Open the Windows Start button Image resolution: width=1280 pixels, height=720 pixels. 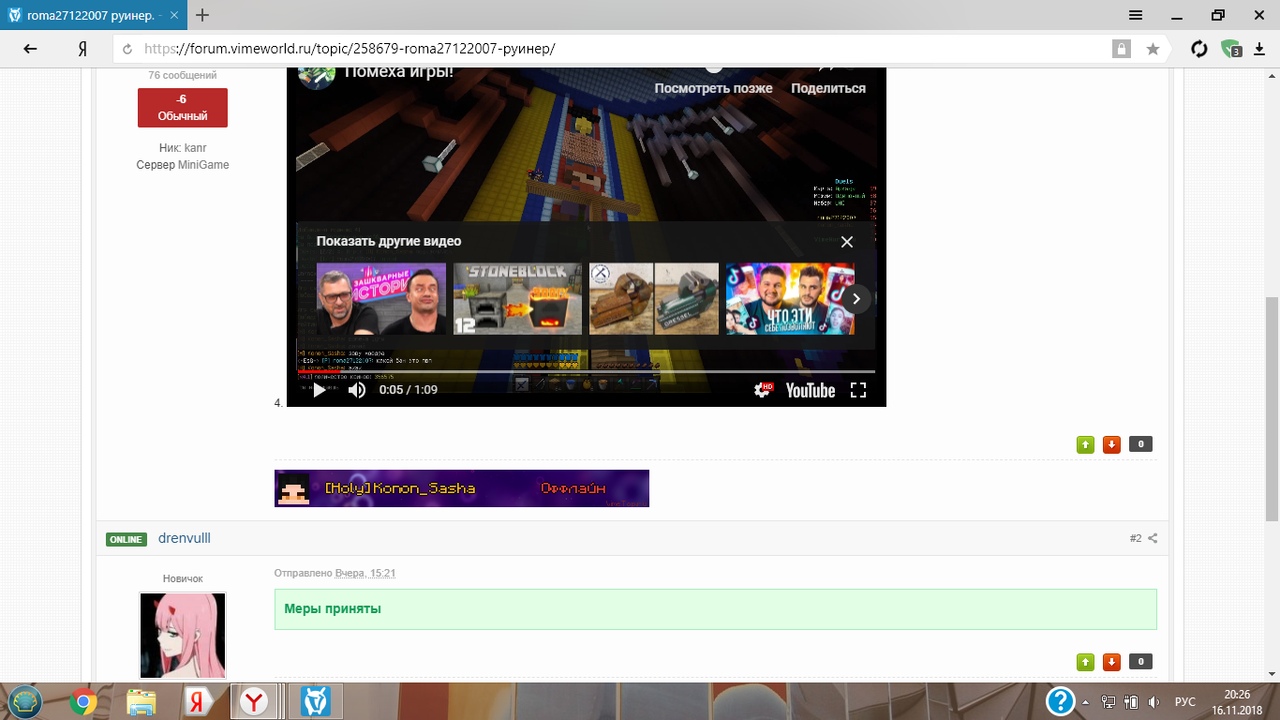(23, 701)
